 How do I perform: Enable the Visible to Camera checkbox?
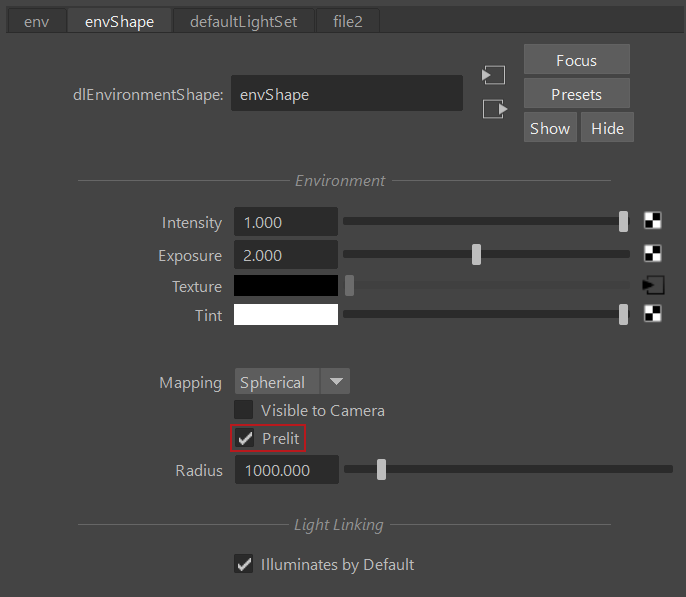[244, 410]
